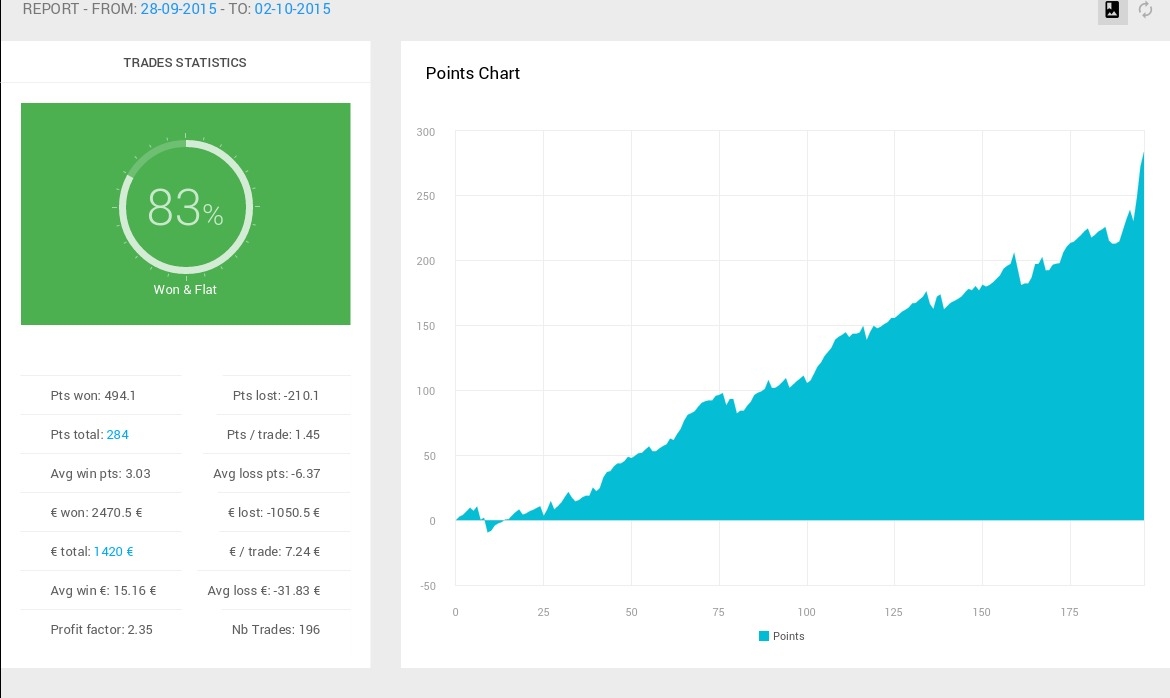Change the TO date 02-10-2015
Screen dimensions: 1170x698
(x=292, y=9)
